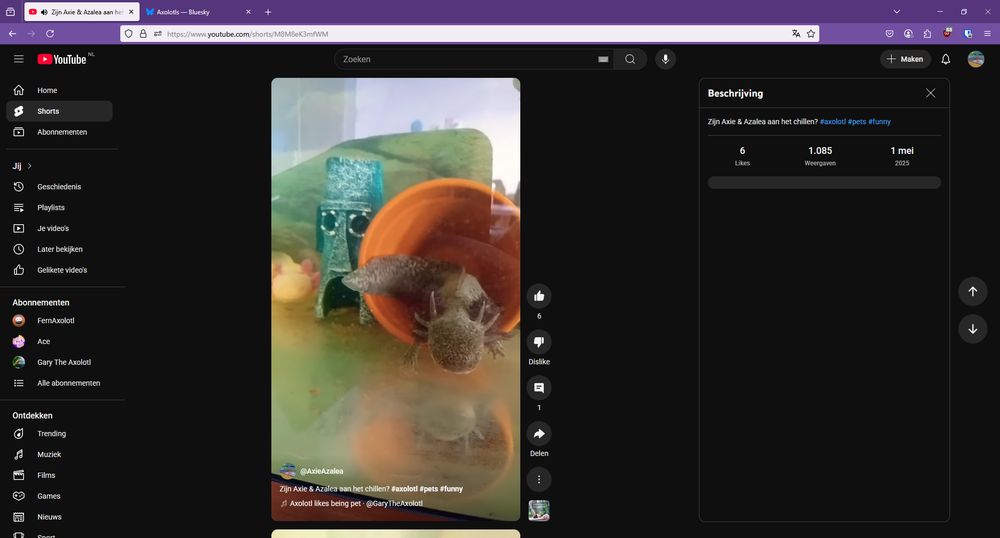Mute the tab using speaker icon
This screenshot has width=1000, height=538.
[x=43, y=12]
